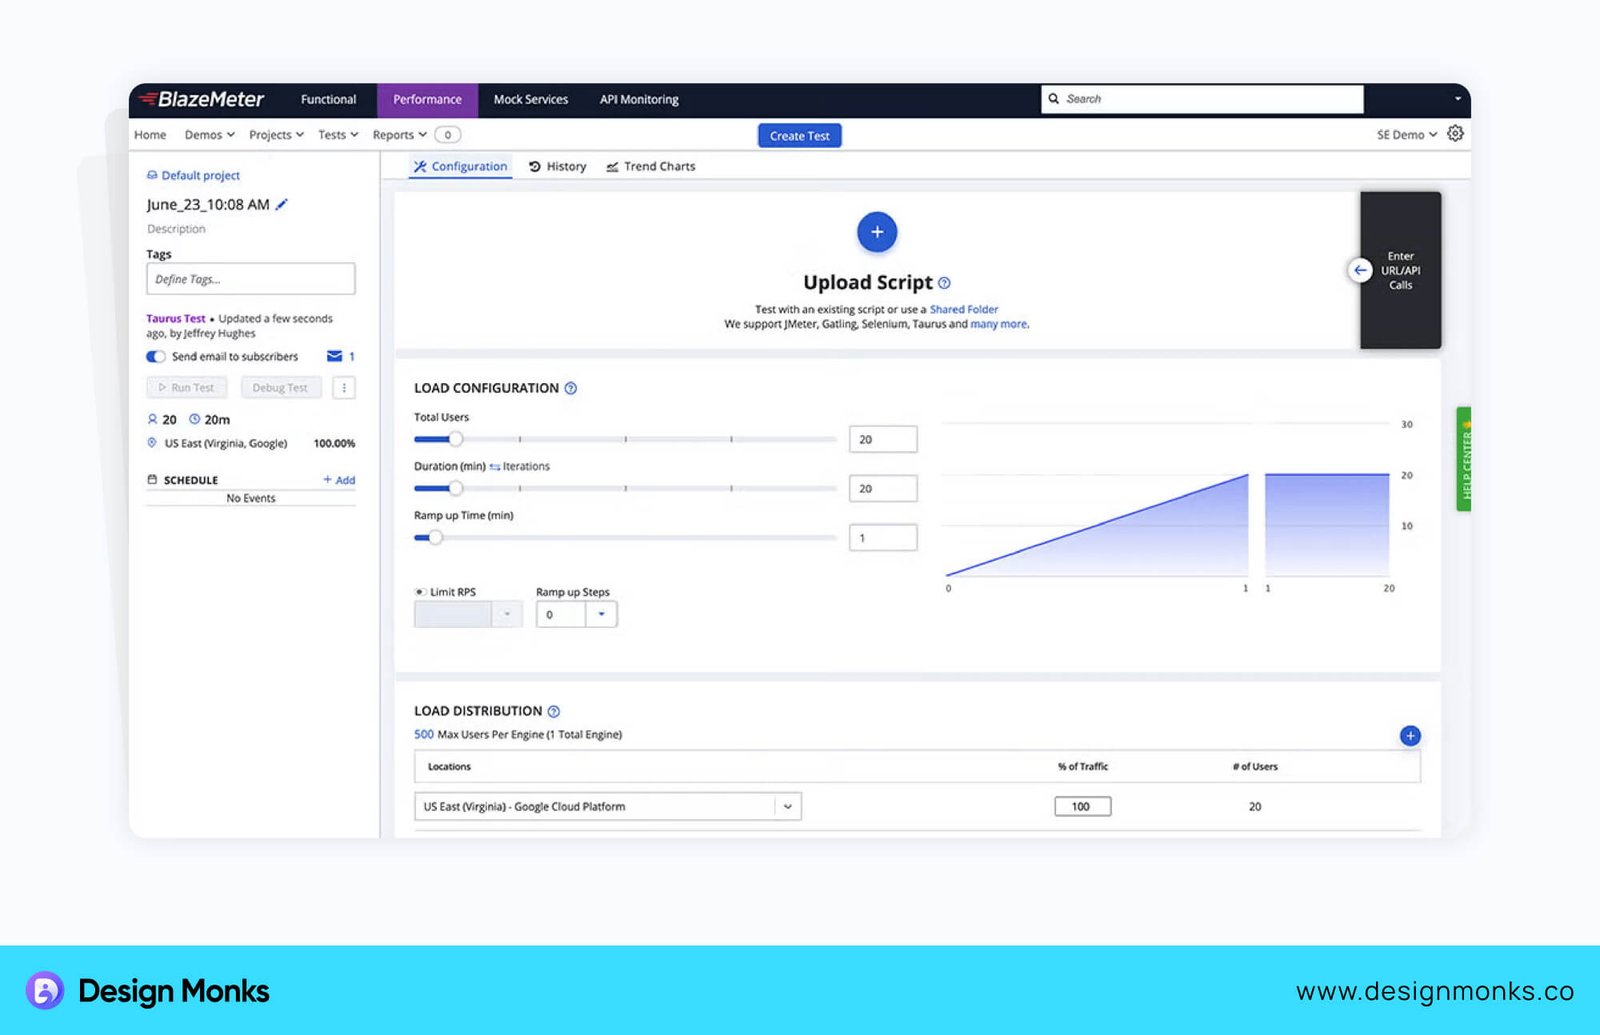Image resolution: width=1600 pixels, height=1035 pixels.
Task: Toggle Send email to subscribers switch
Action: 156,356
